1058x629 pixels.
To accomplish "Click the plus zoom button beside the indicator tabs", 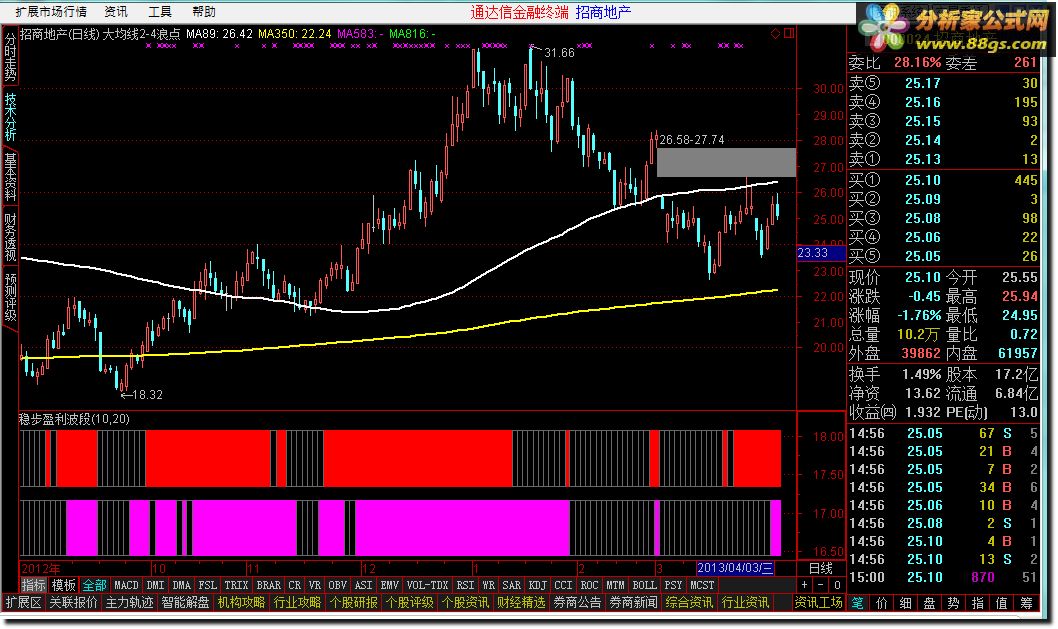I will (x=804, y=585).
